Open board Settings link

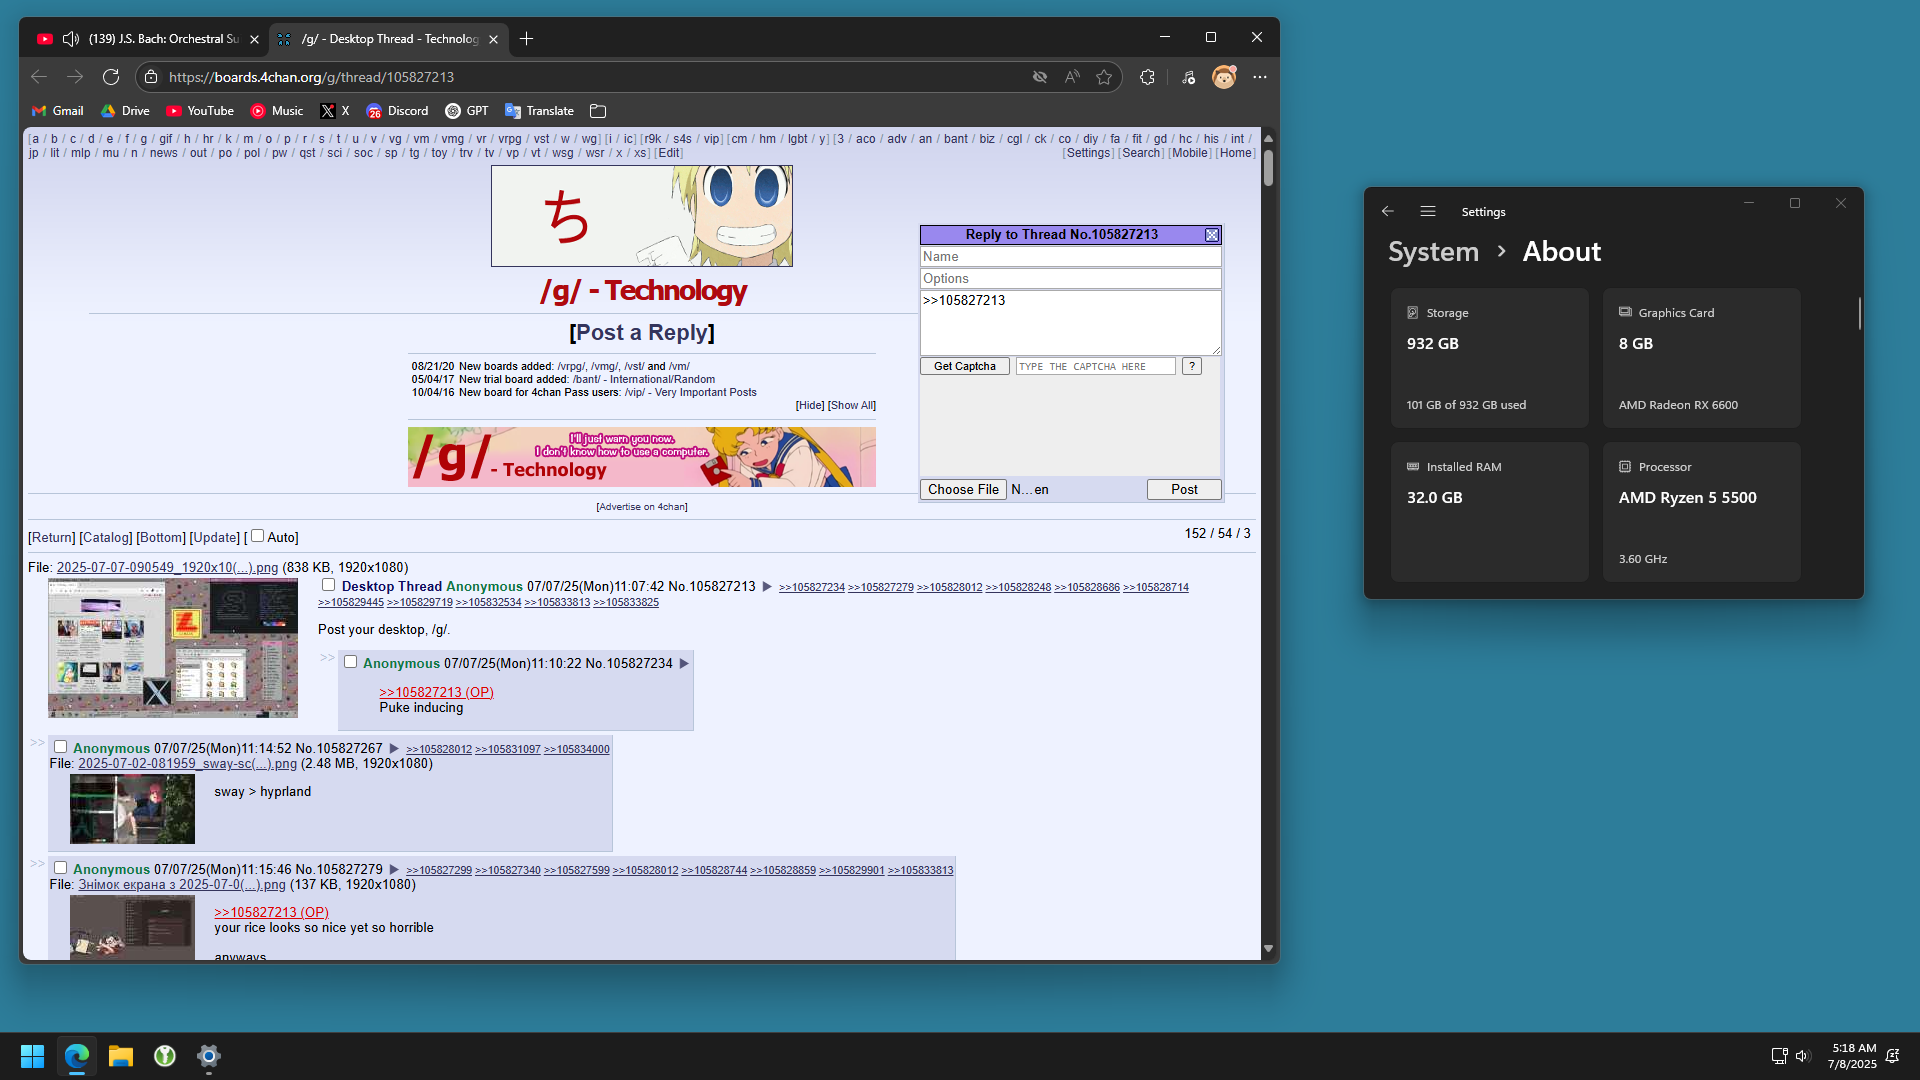click(x=1088, y=153)
